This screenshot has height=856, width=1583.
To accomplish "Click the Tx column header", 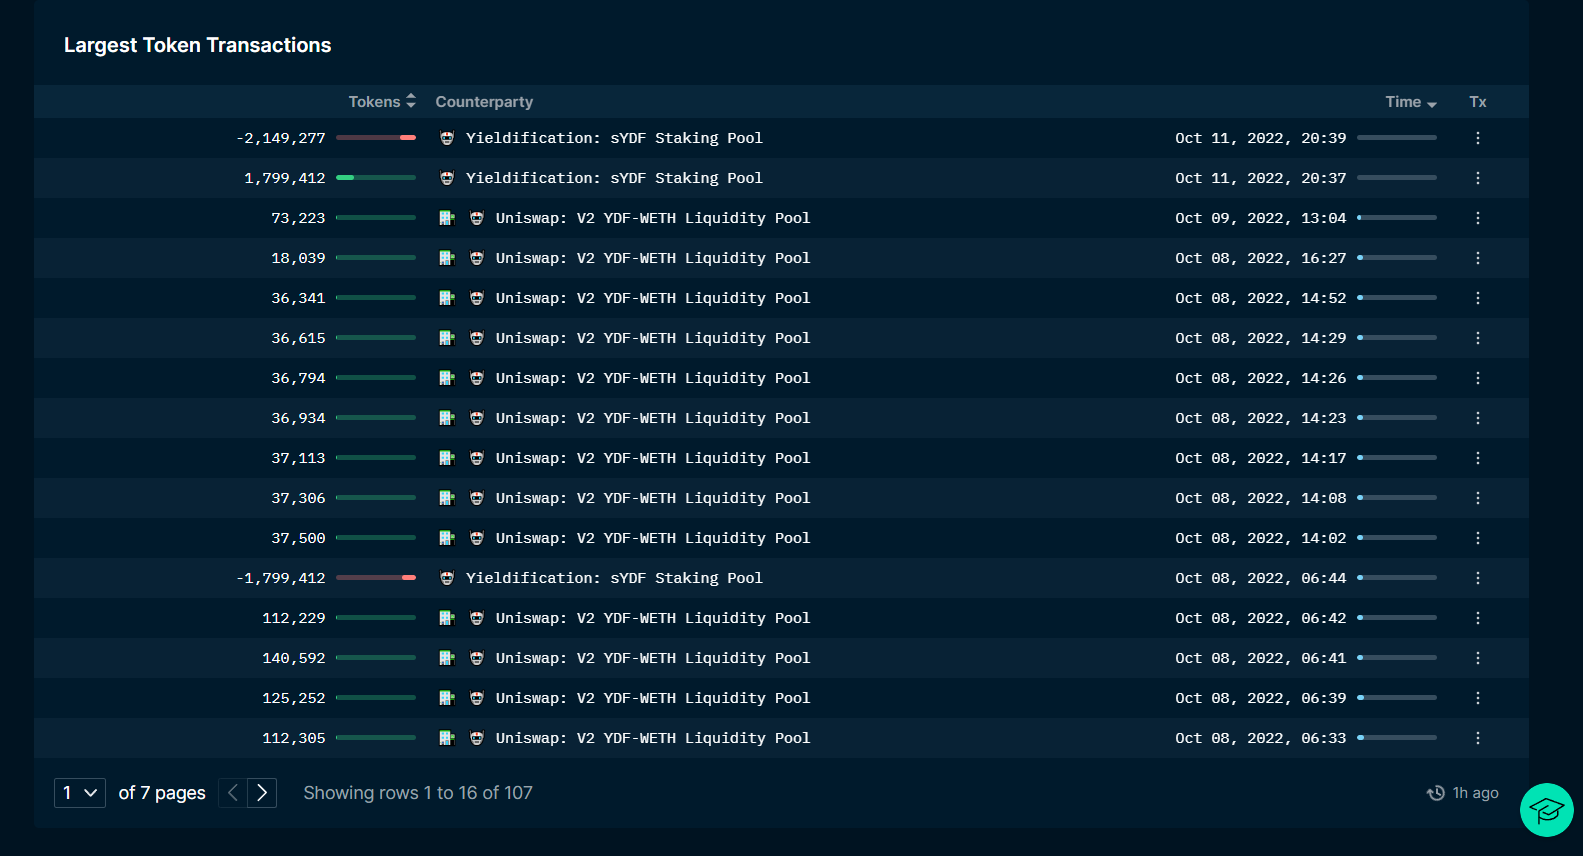I will [x=1478, y=102].
